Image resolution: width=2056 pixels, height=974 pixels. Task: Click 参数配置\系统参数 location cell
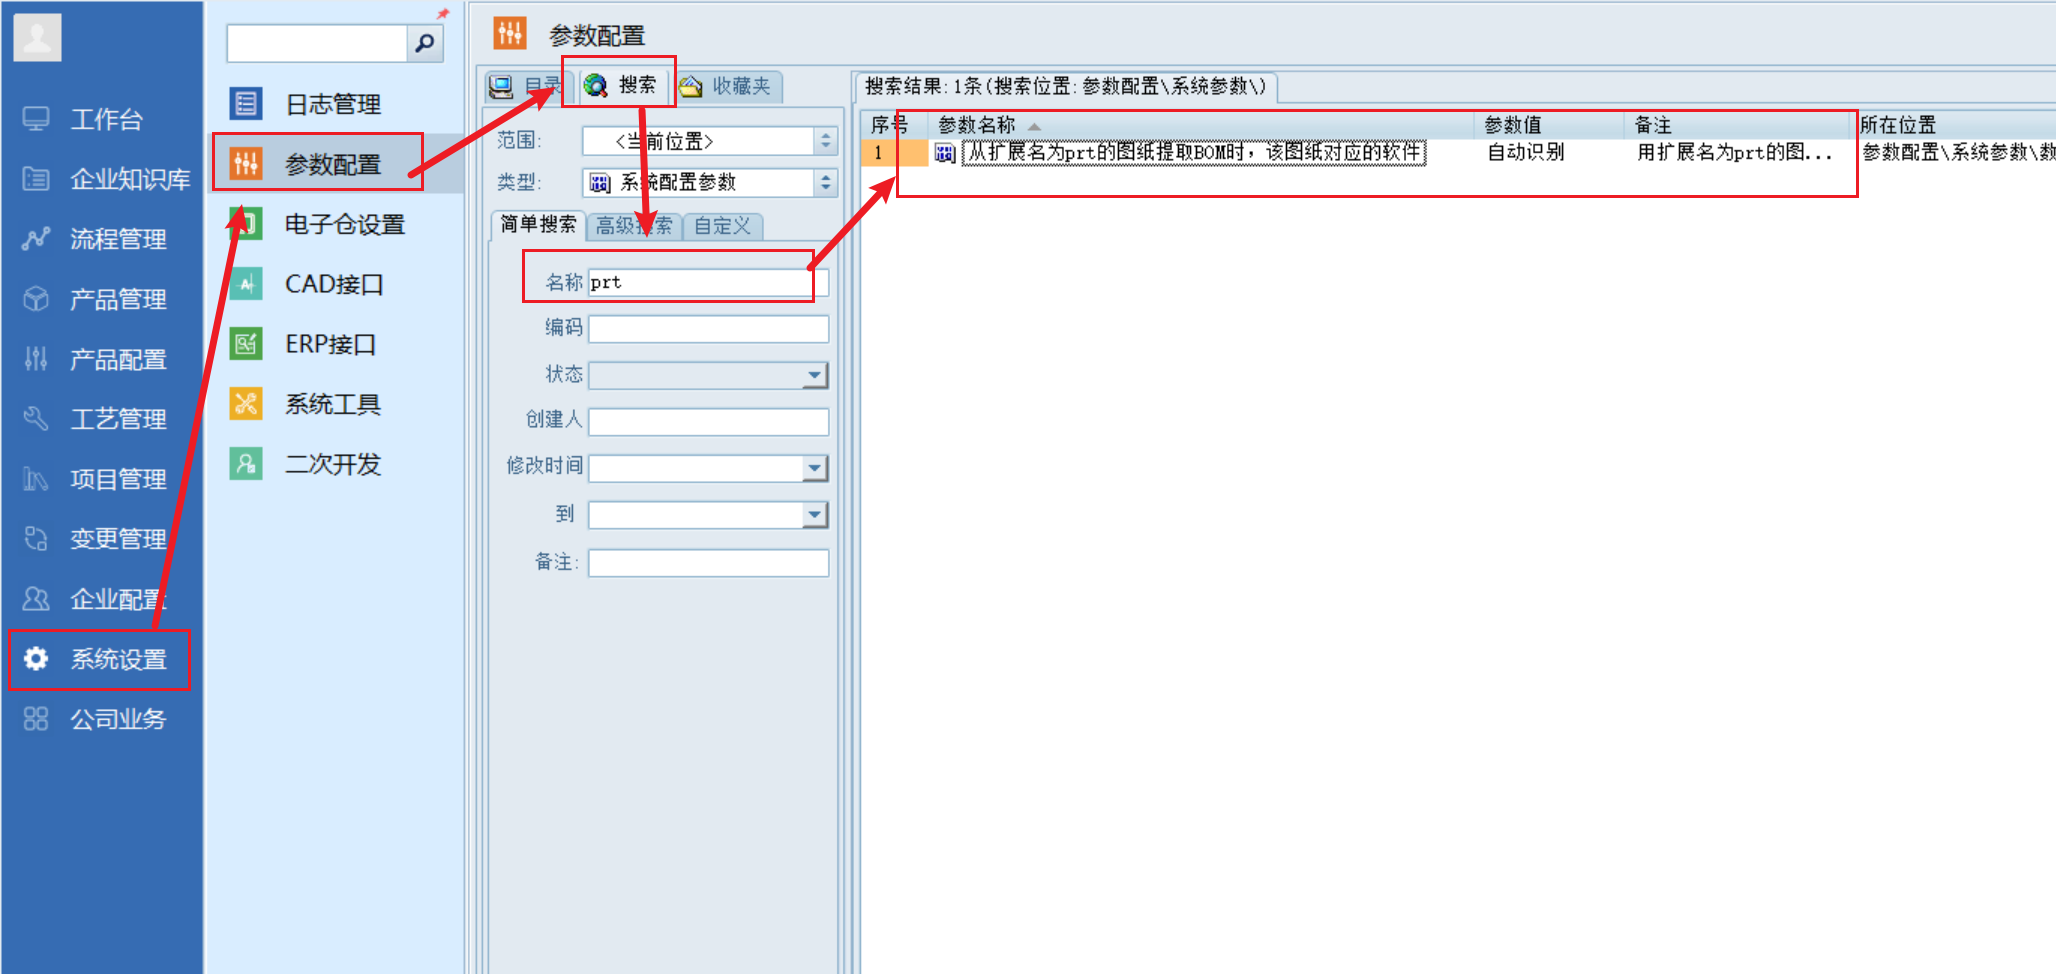tap(1958, 153)
